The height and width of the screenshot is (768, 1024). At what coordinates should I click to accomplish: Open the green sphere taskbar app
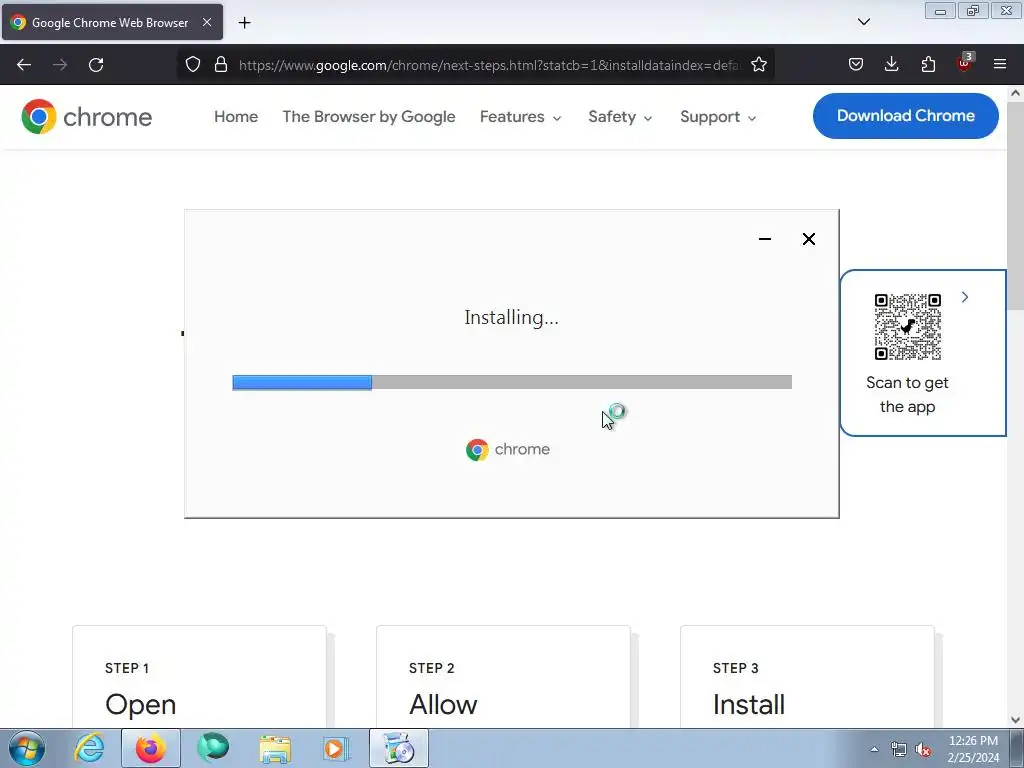[x=213, y=748]
